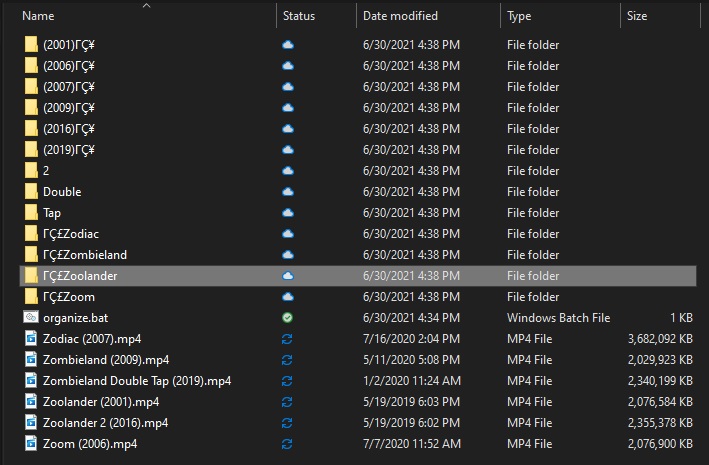709x465 pixels.
Task: Select the (2001) folder icon
Action: 31,45
